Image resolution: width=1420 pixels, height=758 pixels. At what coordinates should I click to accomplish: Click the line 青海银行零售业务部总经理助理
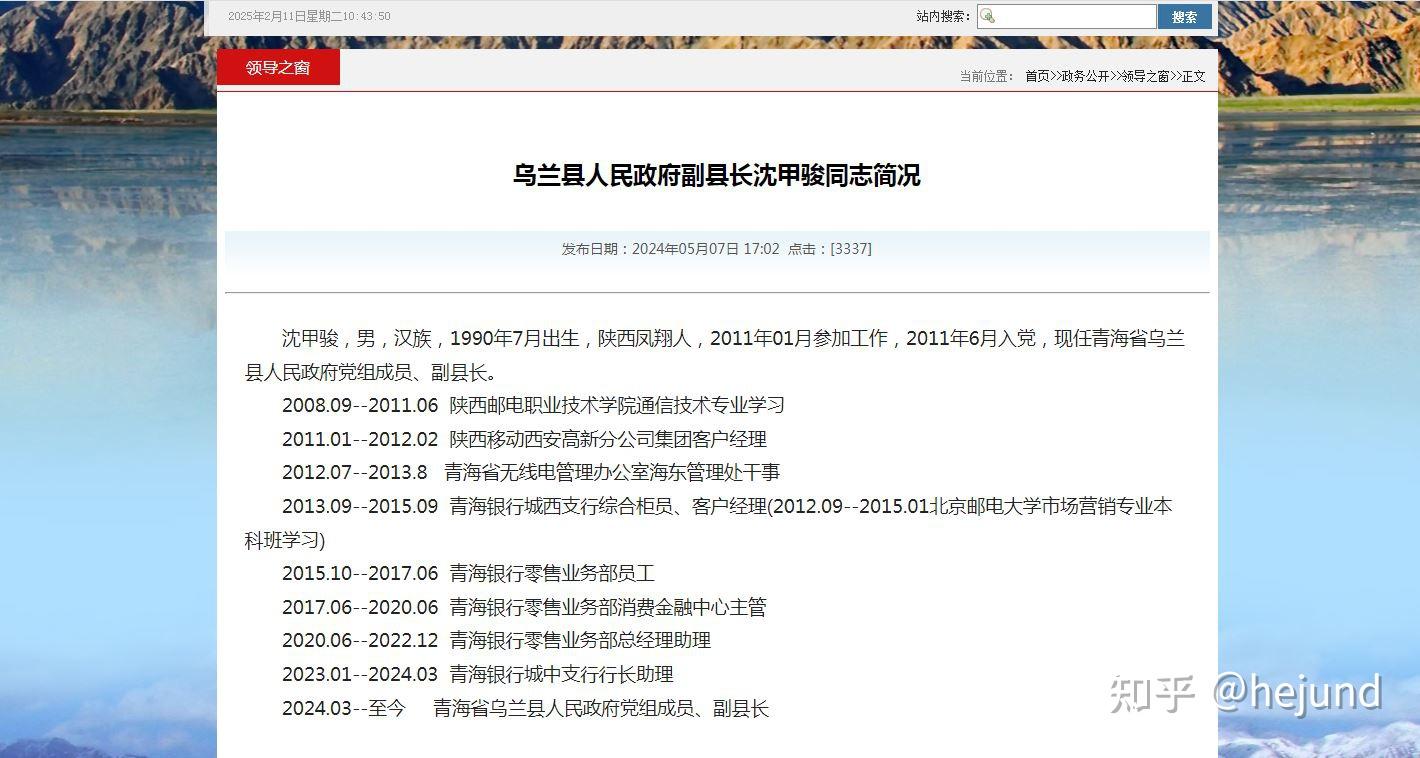[580, 640]
